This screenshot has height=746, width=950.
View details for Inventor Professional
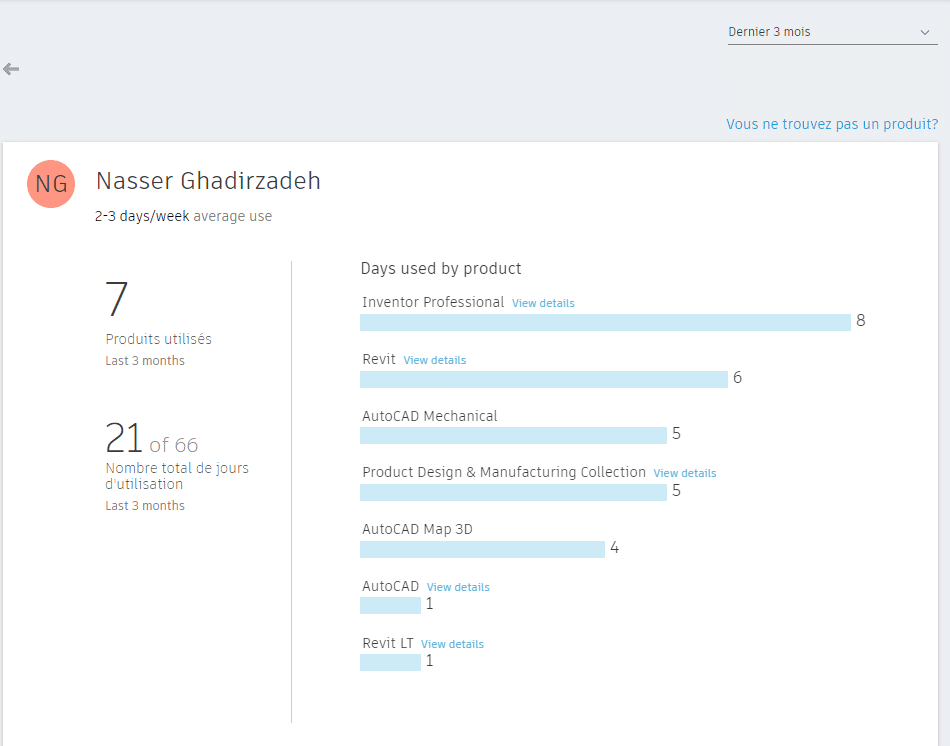click(543, 303)
